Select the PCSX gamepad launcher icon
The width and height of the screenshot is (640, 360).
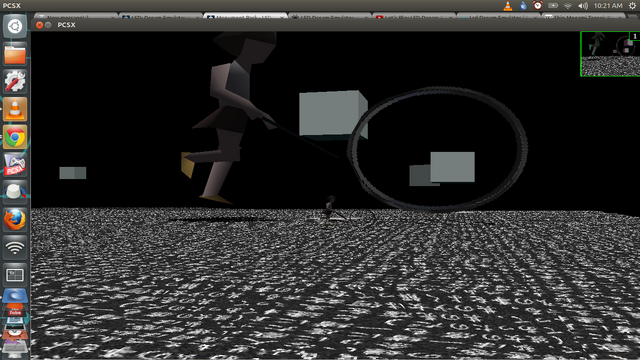coord(15,165)
